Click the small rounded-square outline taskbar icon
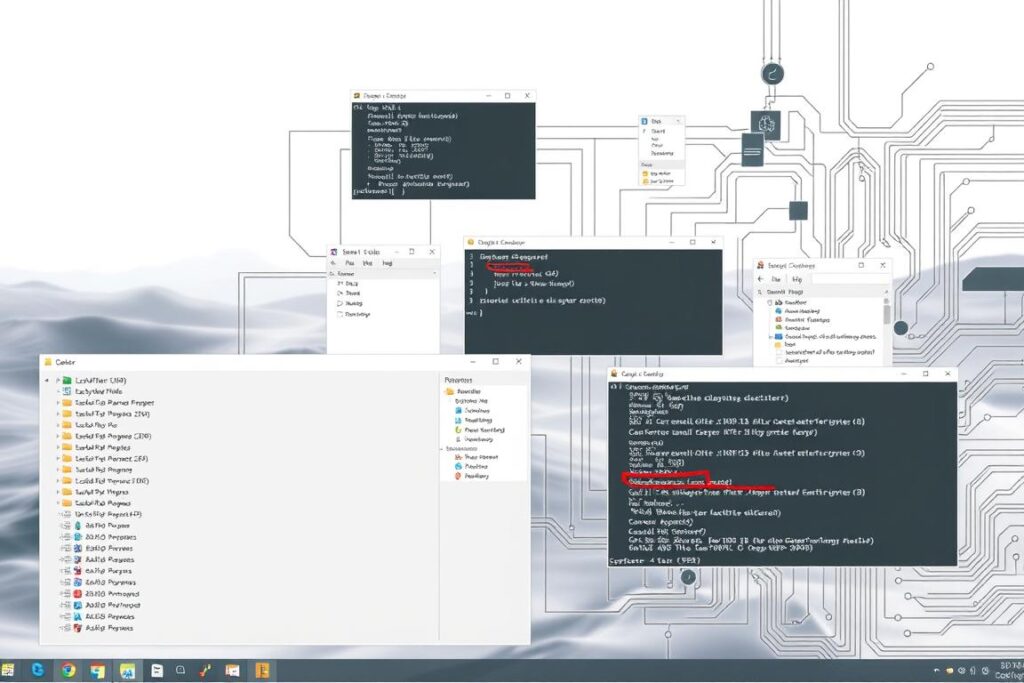The height and width of the screenshot is (683, 1024). [x=181, y=670]
